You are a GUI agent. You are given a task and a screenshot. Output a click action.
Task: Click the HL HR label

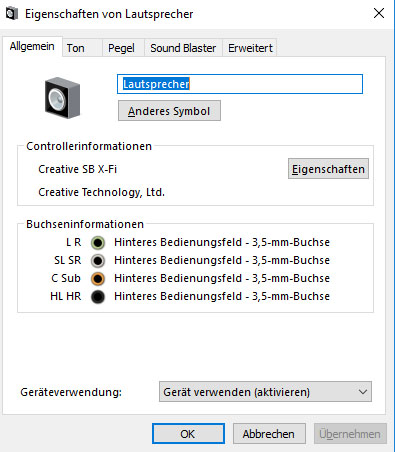pos(66,296)
